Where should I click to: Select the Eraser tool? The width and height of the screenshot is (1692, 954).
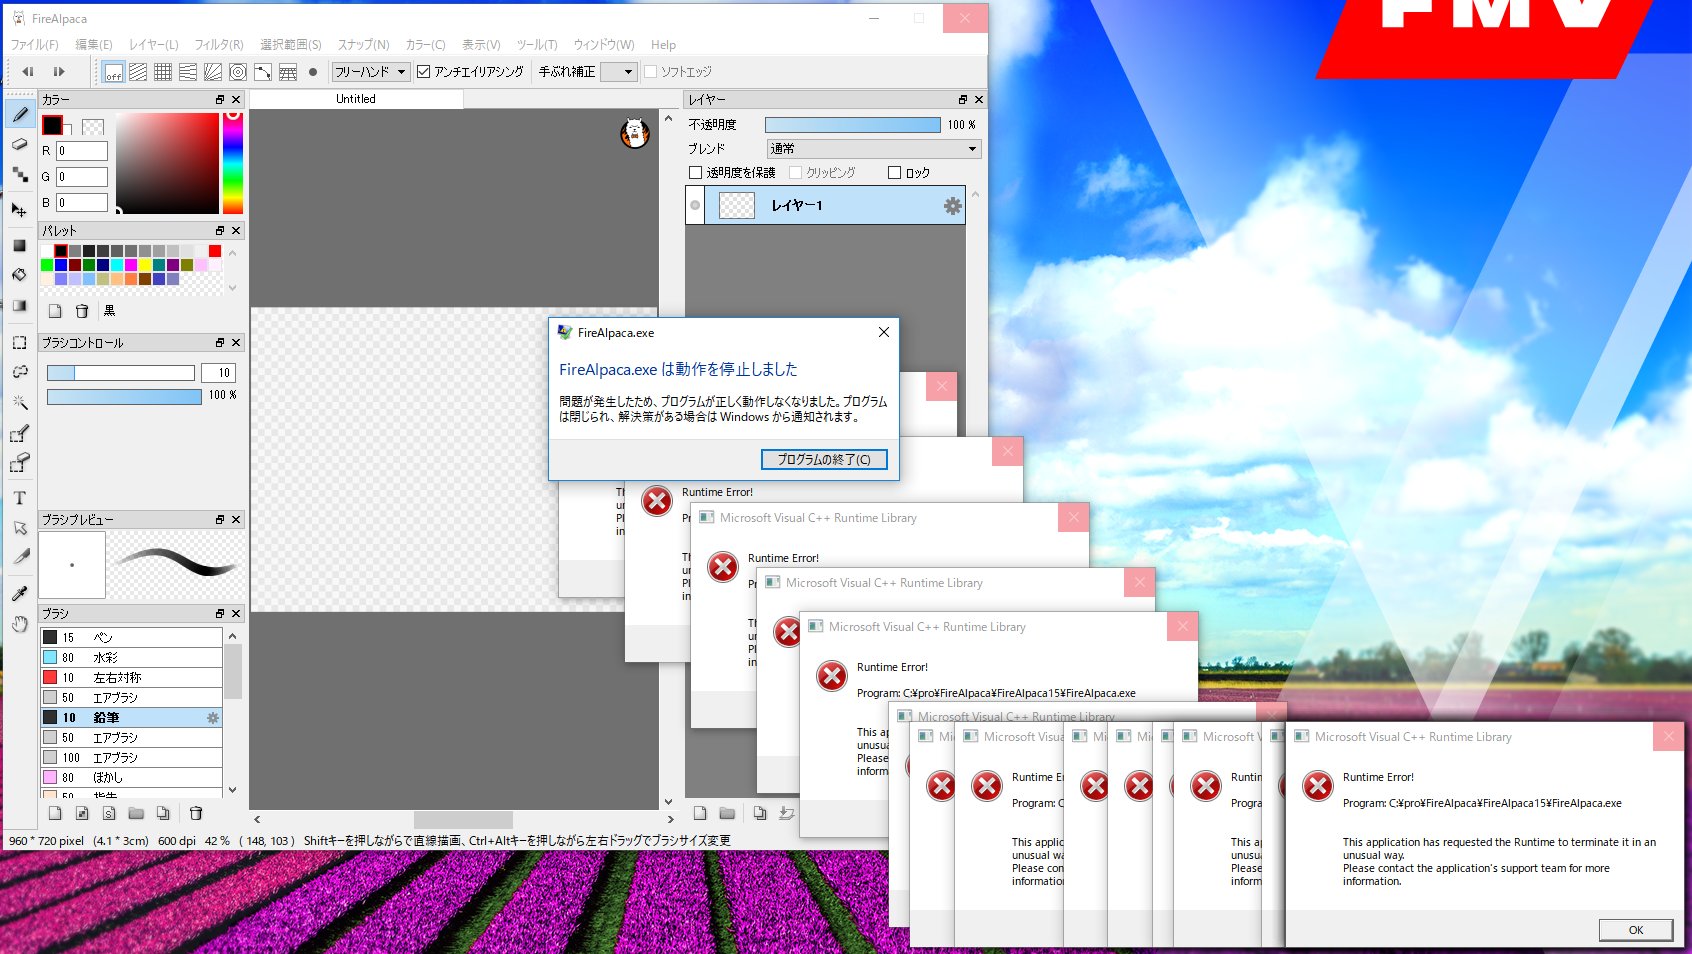coord(19,144)
